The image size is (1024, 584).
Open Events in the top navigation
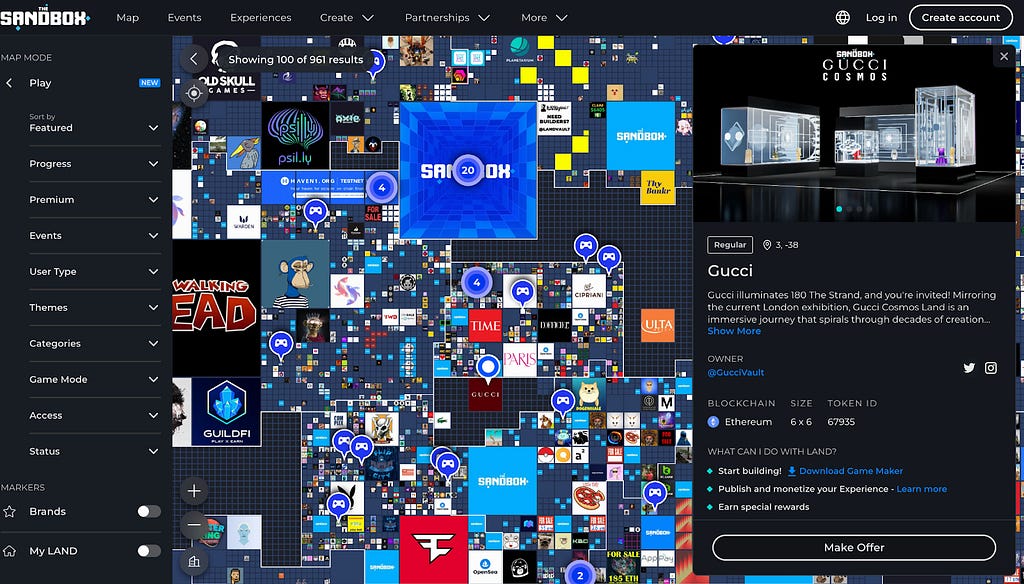(184, 18)
